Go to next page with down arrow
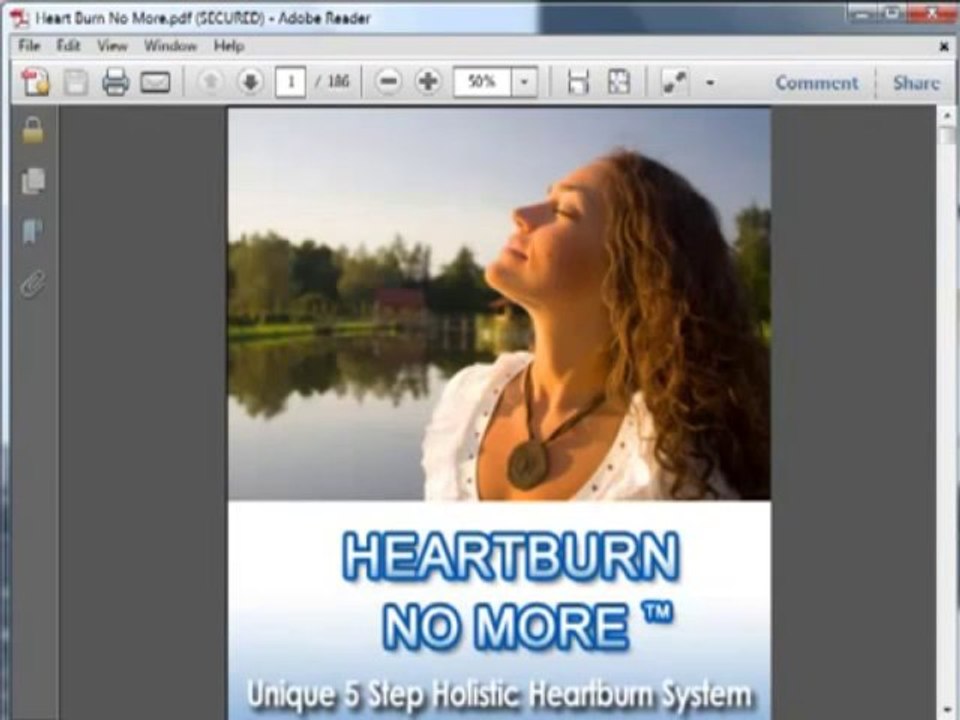This screenshot has width=960, height=720. click(x=250, y=81)
